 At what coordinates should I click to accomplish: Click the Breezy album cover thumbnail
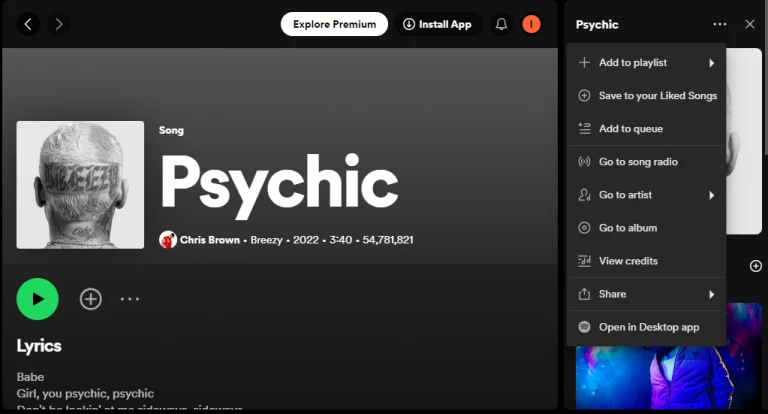coord(80,185)
